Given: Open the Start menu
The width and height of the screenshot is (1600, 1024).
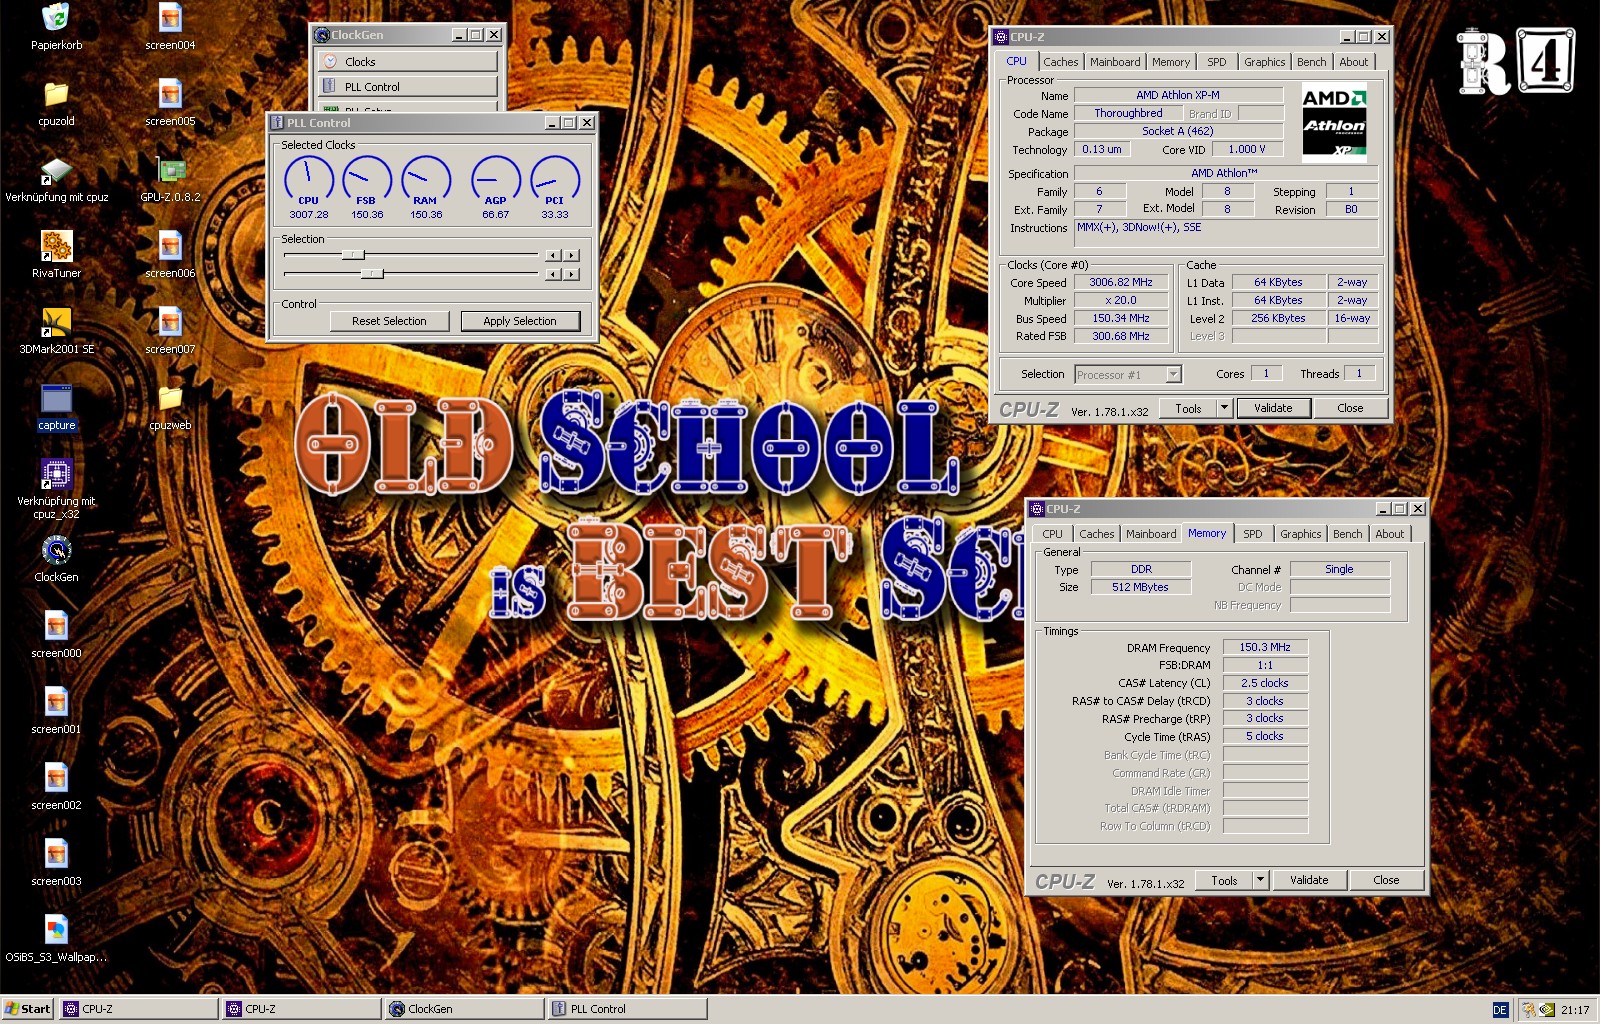Looking at the screenshot, I should [28, 1009].
